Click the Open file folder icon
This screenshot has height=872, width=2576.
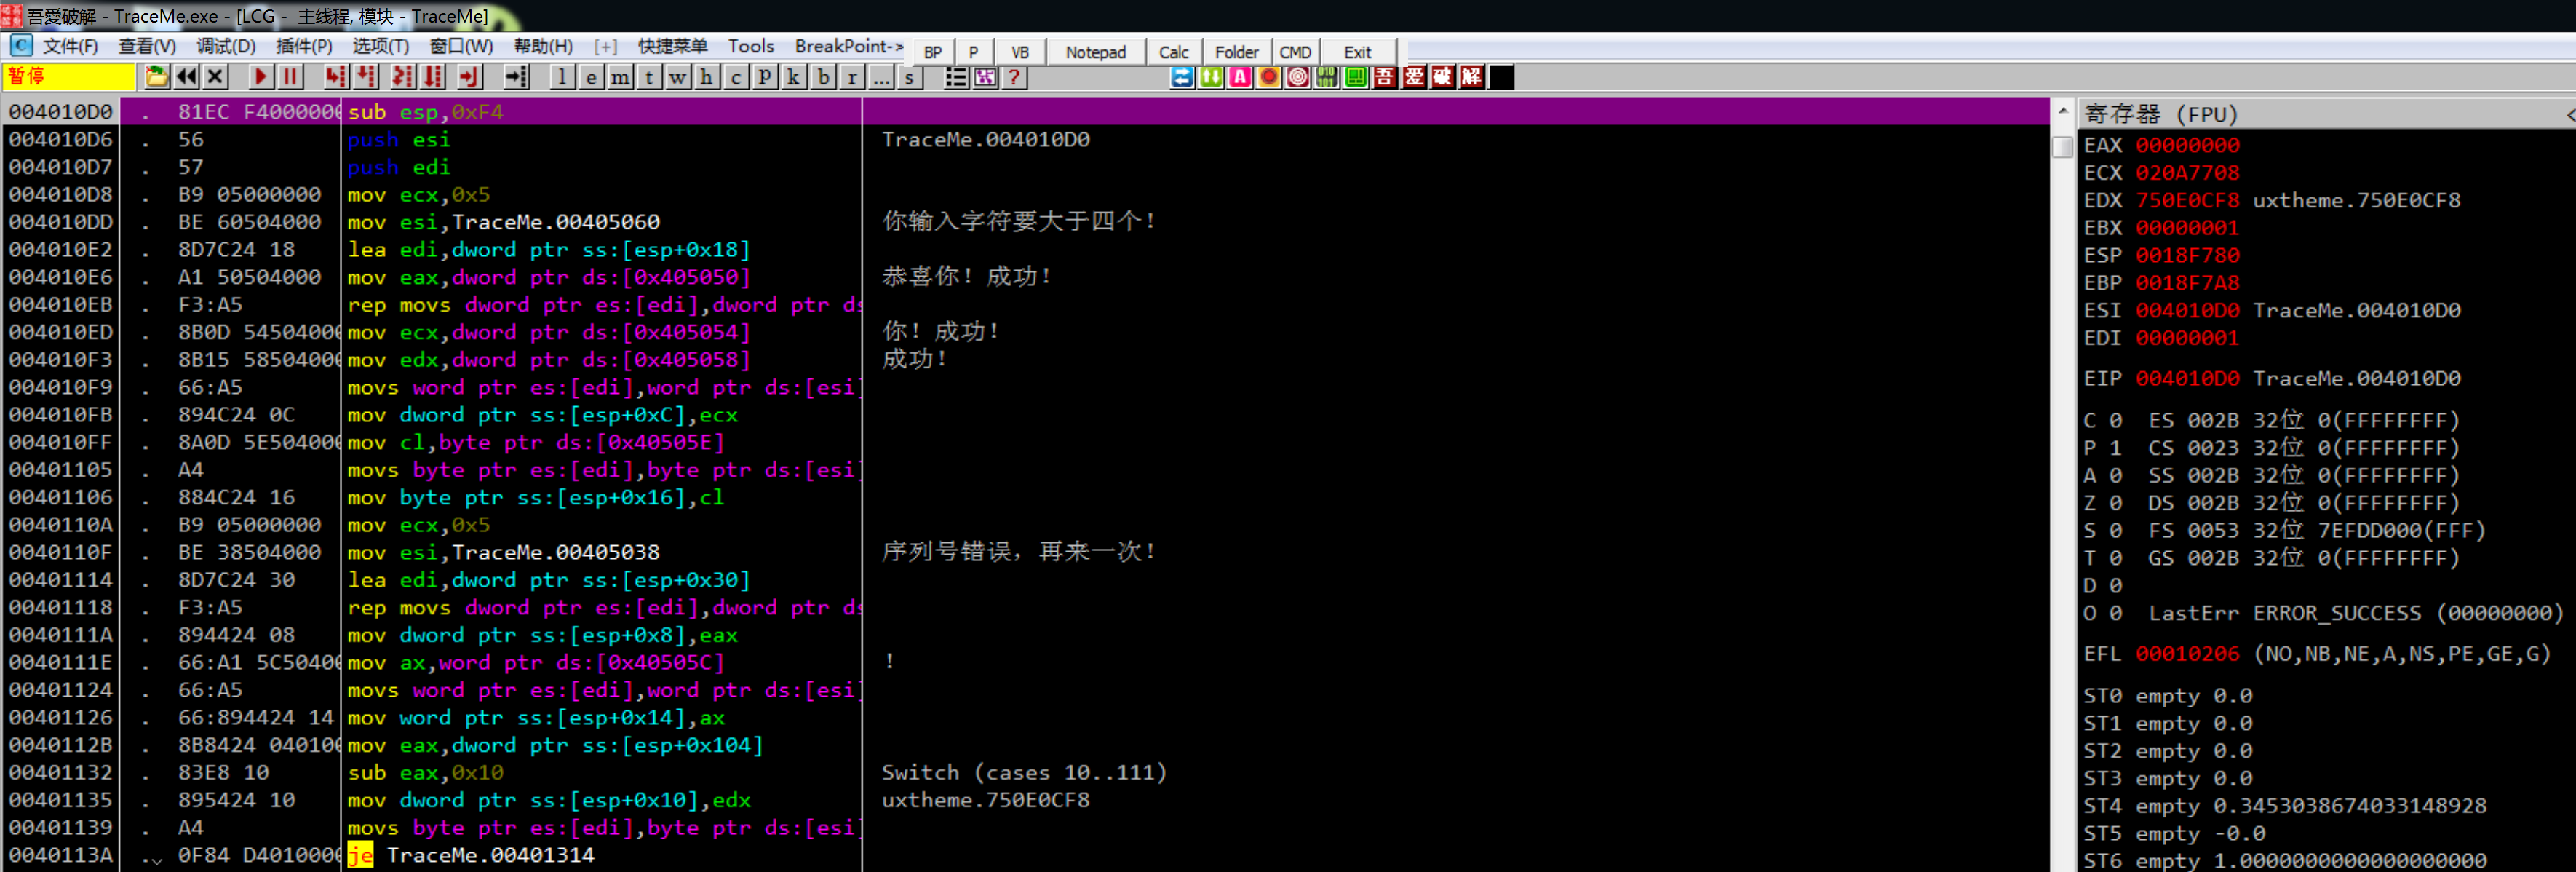[x=157, y=77]
